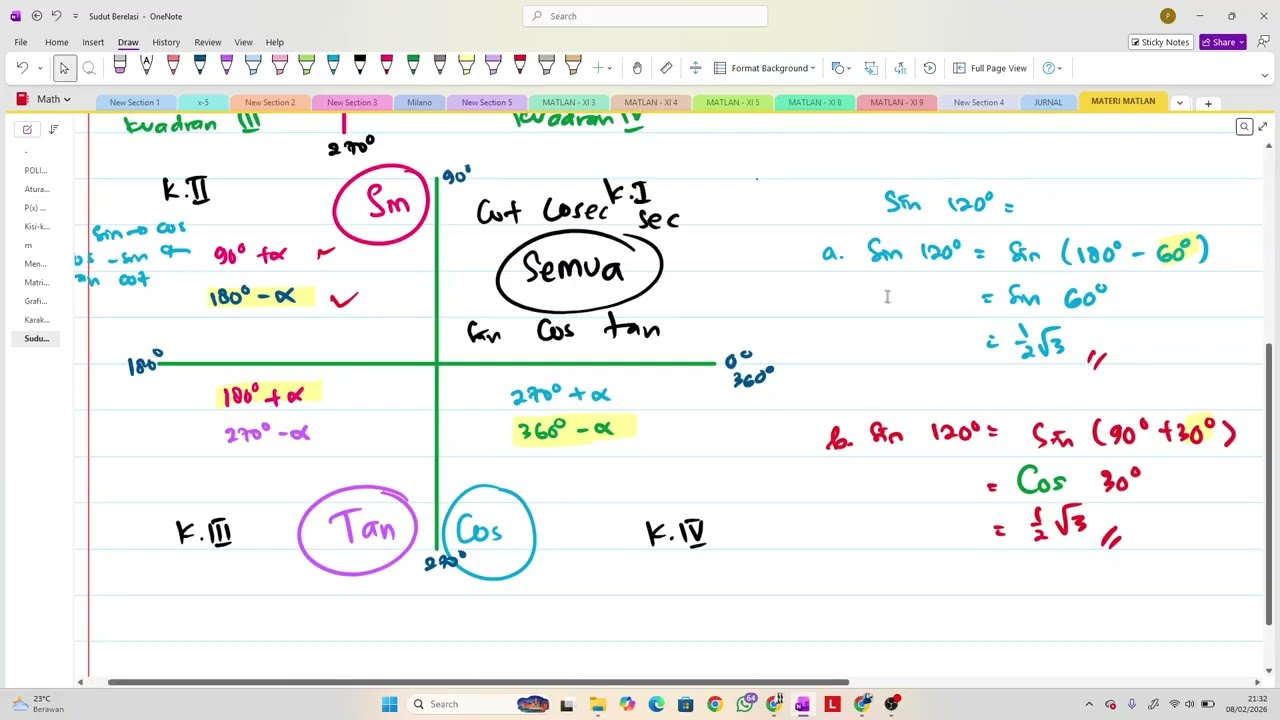Select the tan brown pen

[x=573, y=67]
